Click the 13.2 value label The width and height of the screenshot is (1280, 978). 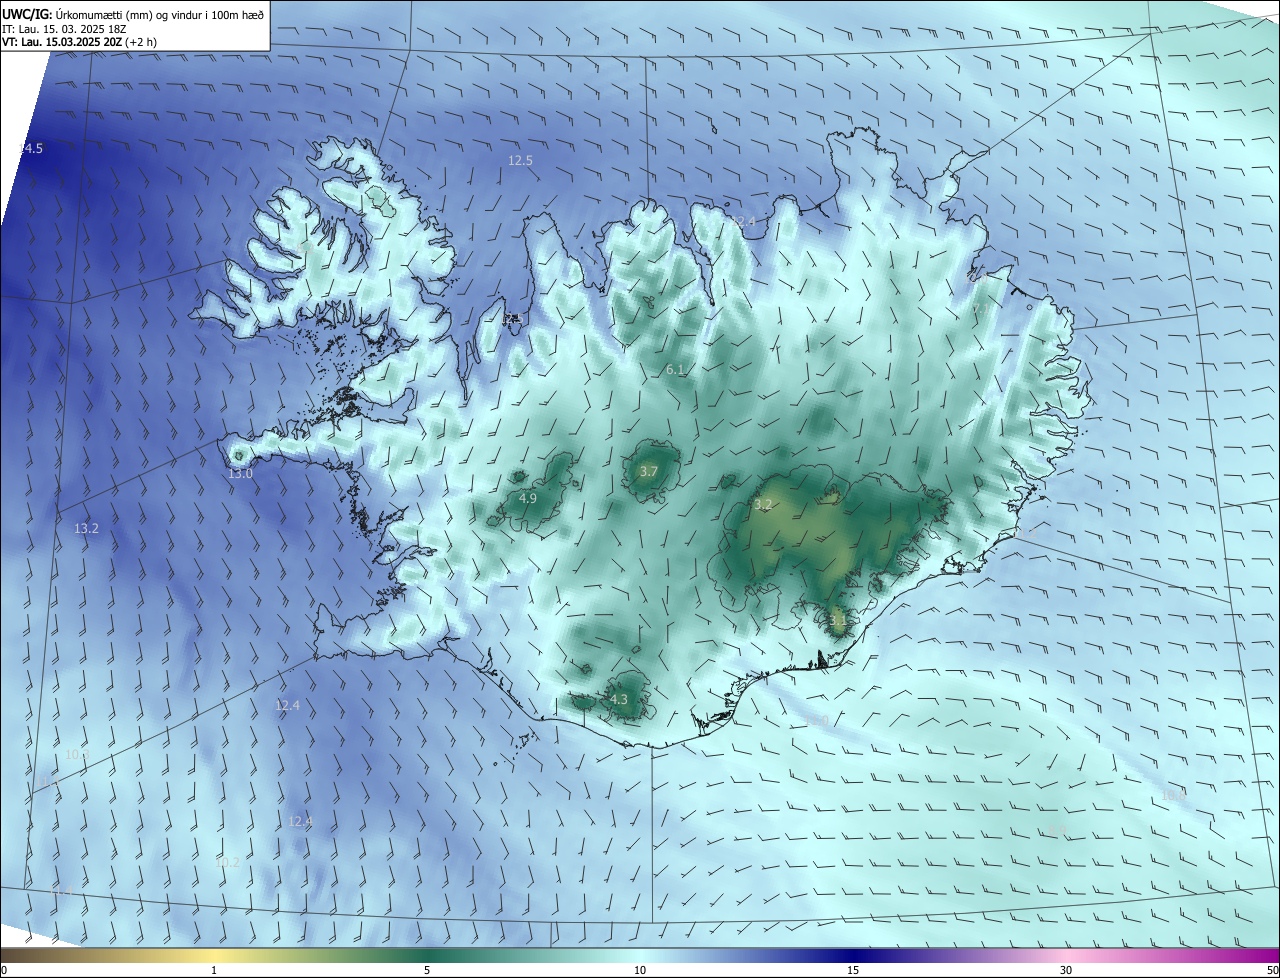[x=86, y=528]
